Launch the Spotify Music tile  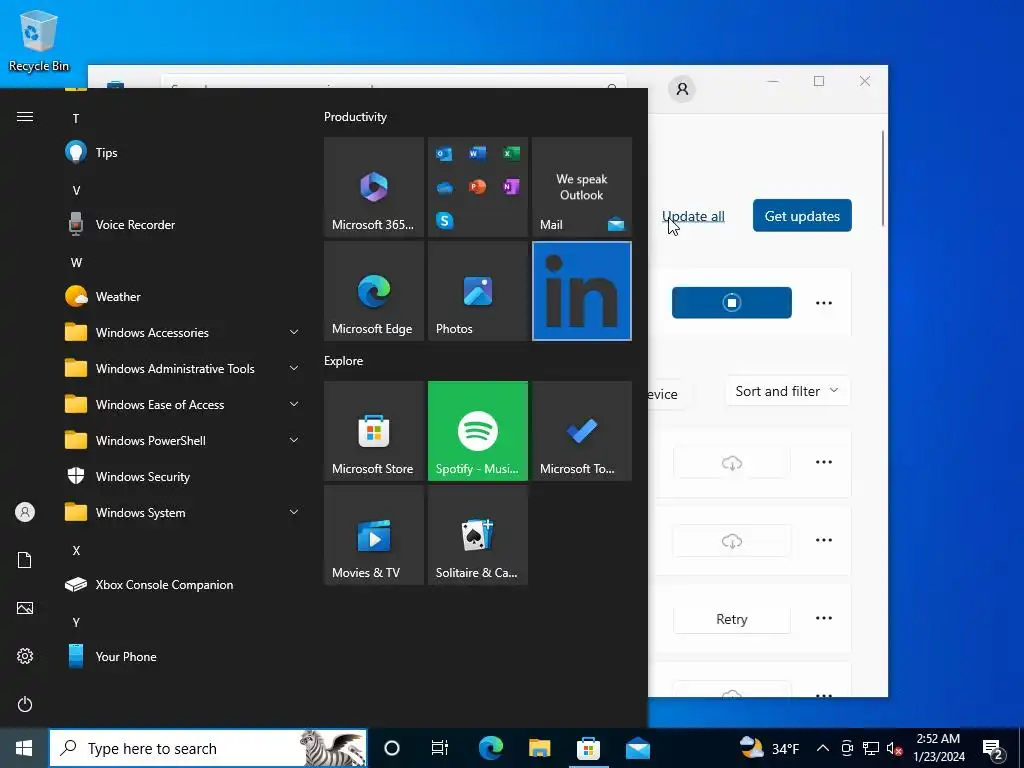477,431
